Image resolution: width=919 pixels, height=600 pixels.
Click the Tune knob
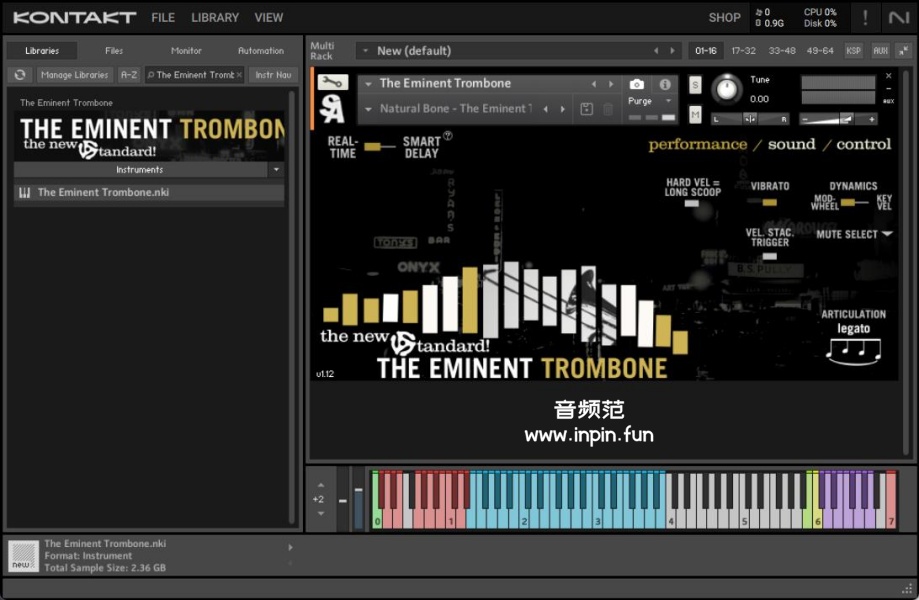tap(727, 89)
